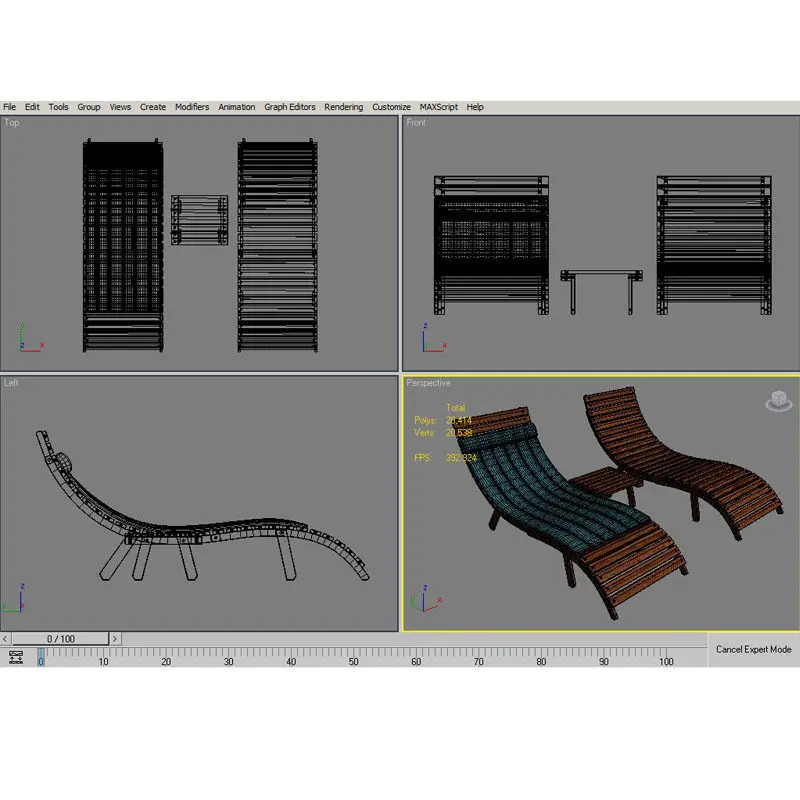The height and width of the screenshot is (800, 800).
Task: Click Polys count statistic in Perspective viewport
Action: pyautogui.click(x=443, y=420)
